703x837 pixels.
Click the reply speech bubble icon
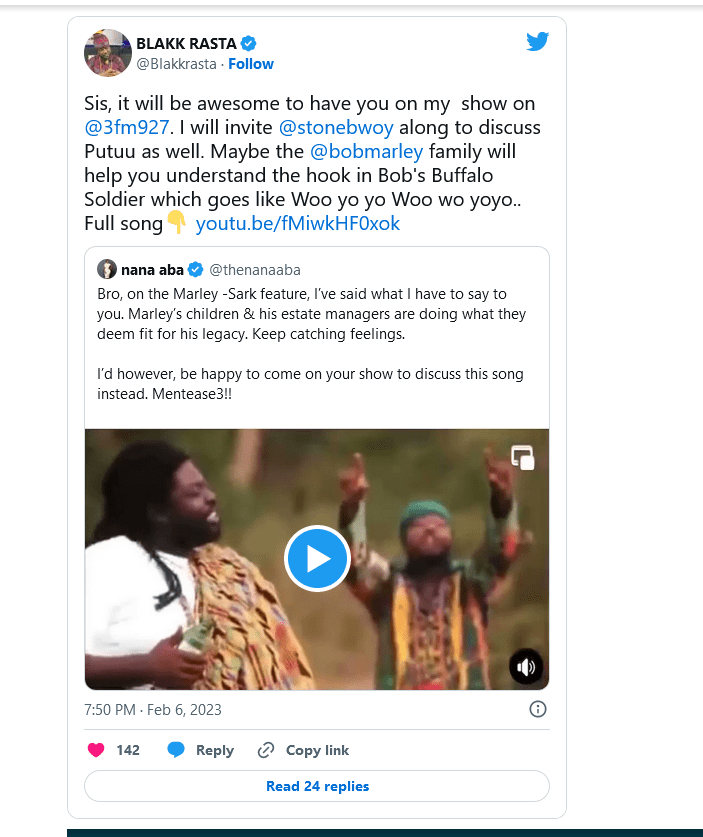[x=176, y=750]
